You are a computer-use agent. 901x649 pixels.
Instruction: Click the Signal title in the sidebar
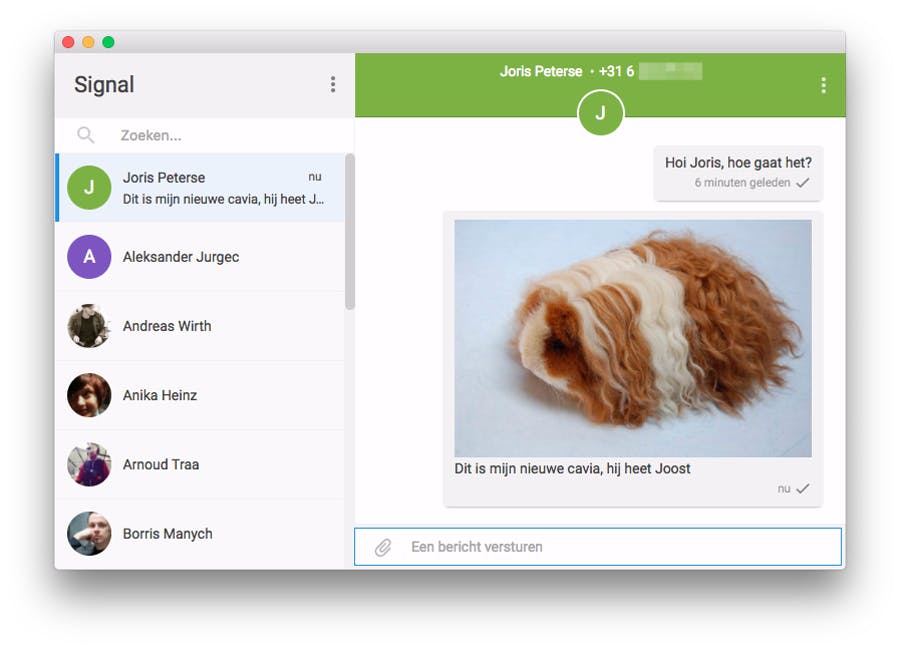(104, 85)
